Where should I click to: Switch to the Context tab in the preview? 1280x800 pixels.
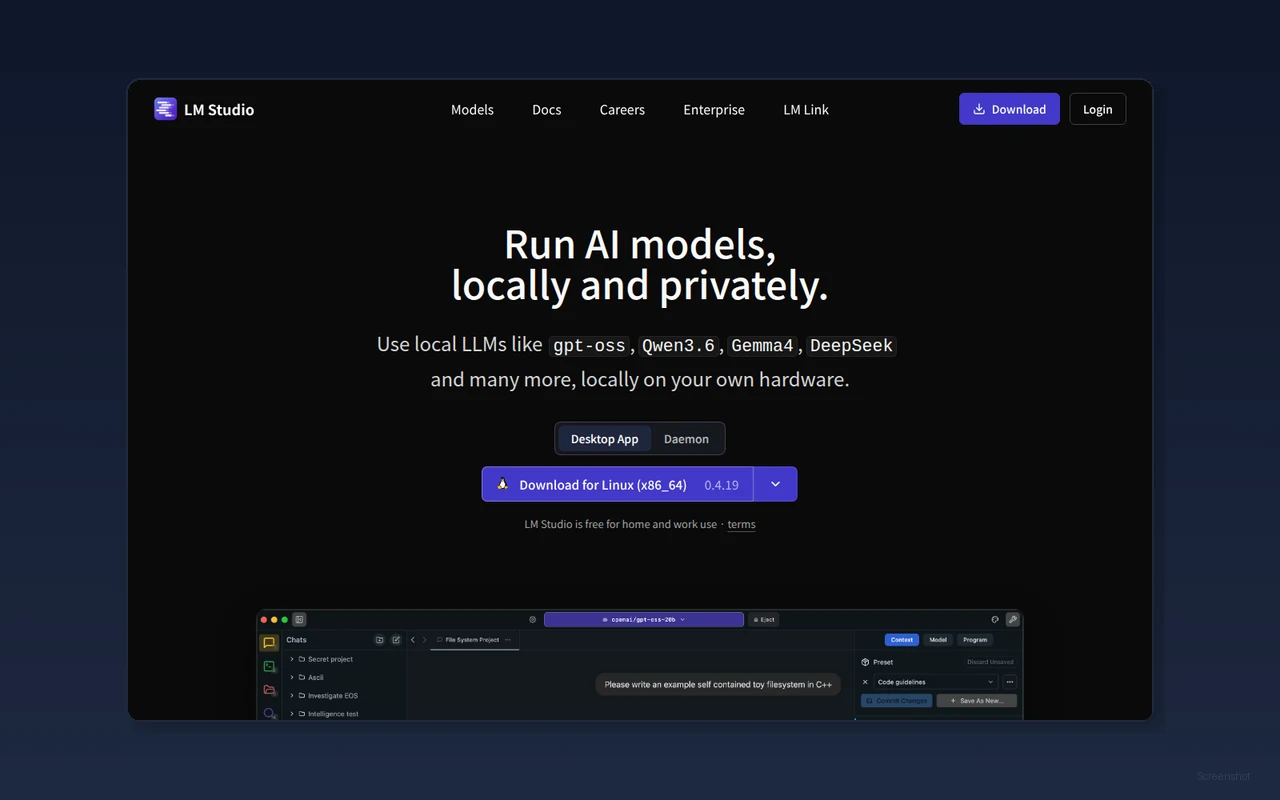tap(902, 640)
